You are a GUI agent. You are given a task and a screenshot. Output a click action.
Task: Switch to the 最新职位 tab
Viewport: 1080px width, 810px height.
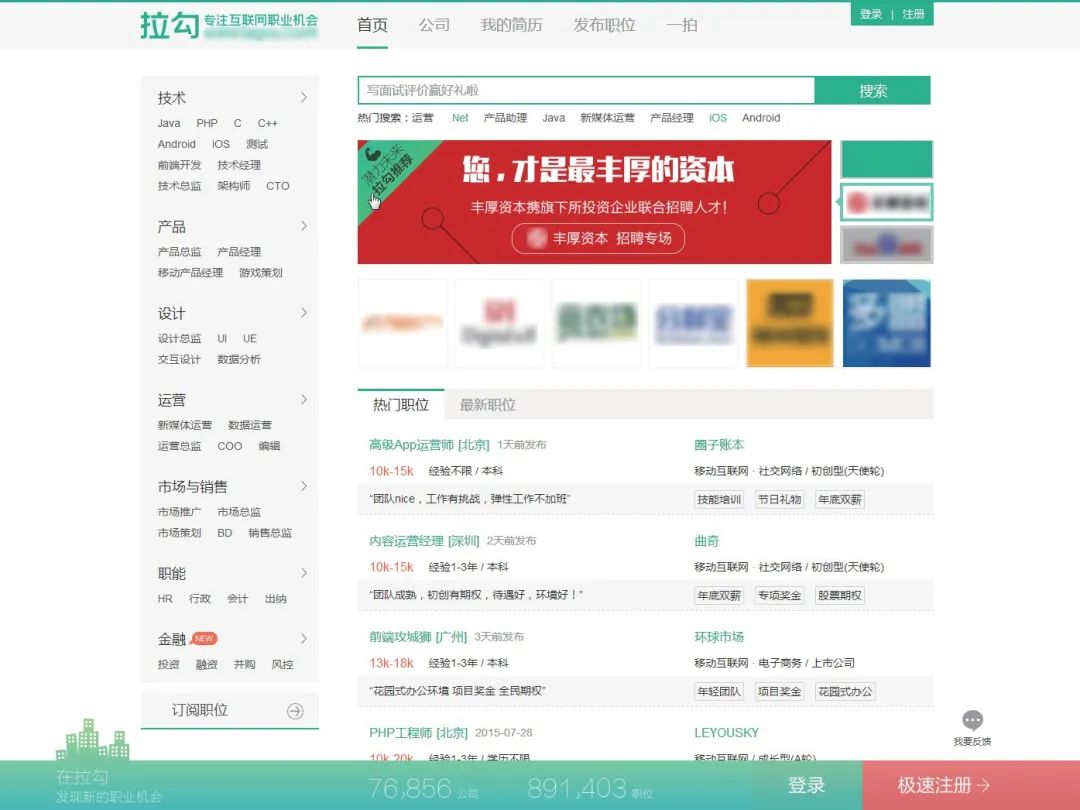point(488,404)
